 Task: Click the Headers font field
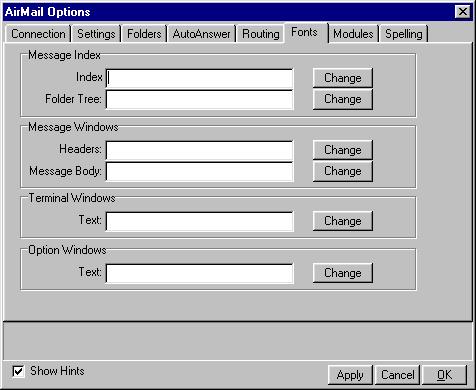(x=200, y=150)
